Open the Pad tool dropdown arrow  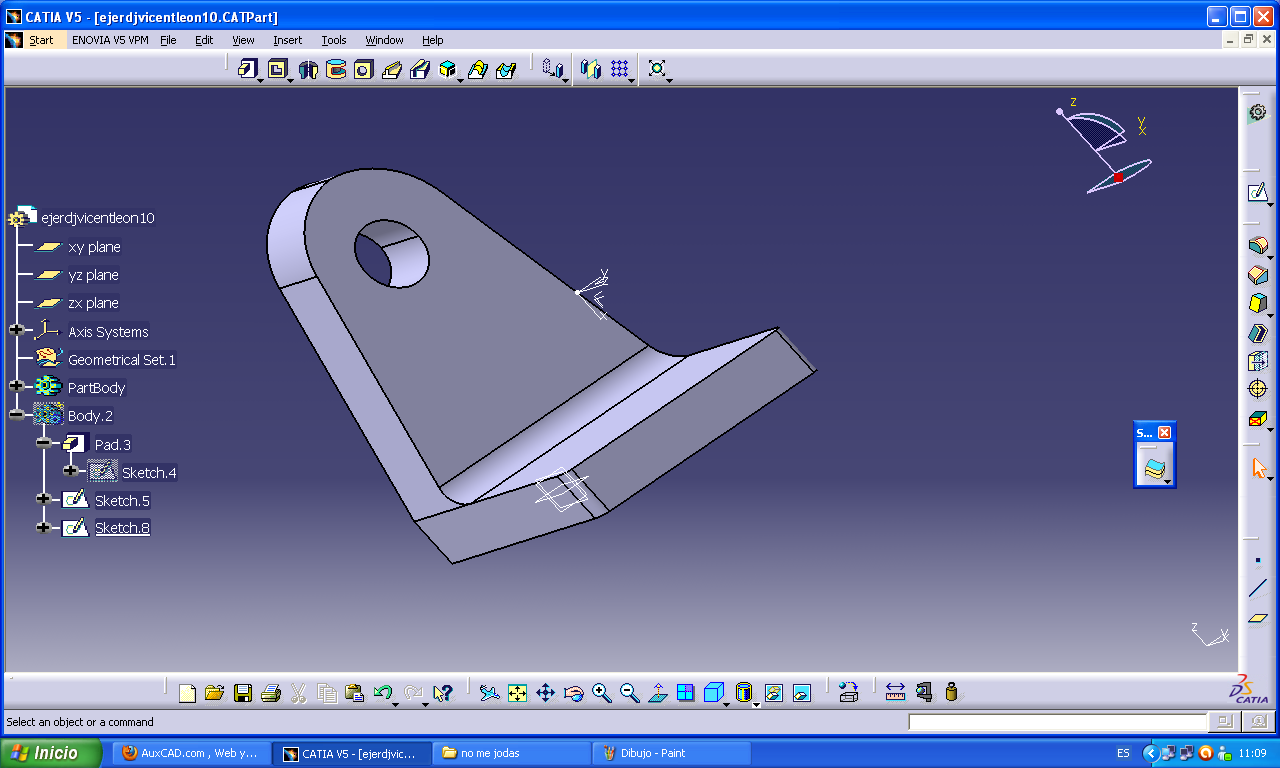260,79
